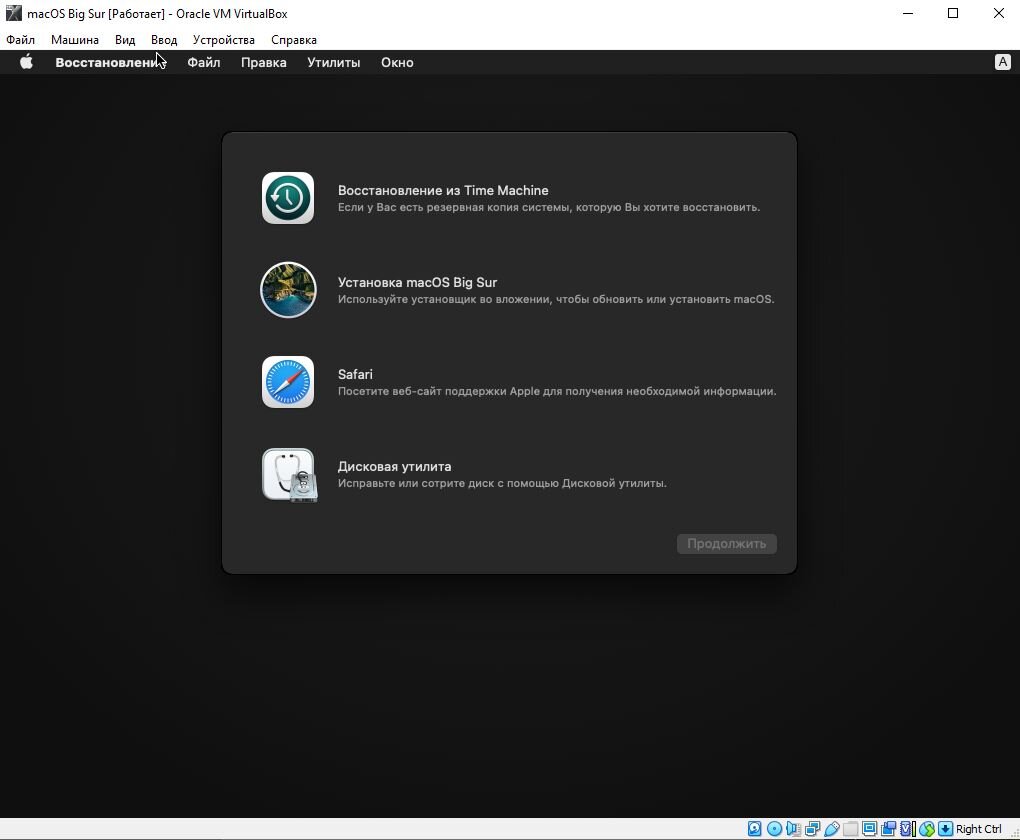Viewport: 1020px width, 840px height.
Task: Select the Safari compass icon
Action: (x=288, y=382)
